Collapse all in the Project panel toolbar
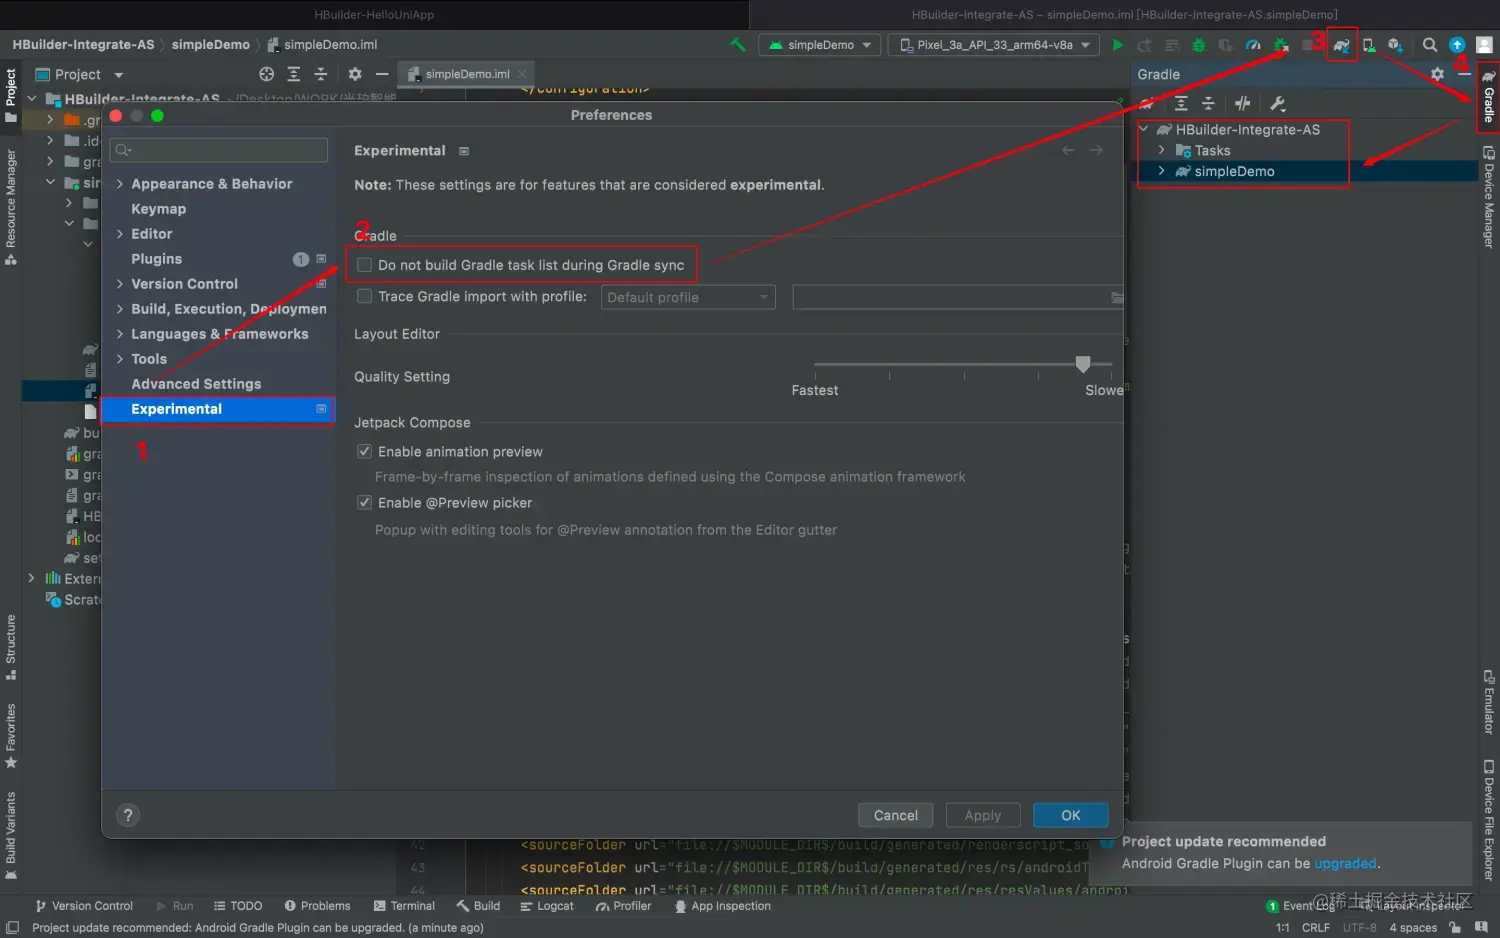1500x938 pixels. point(321,74)
